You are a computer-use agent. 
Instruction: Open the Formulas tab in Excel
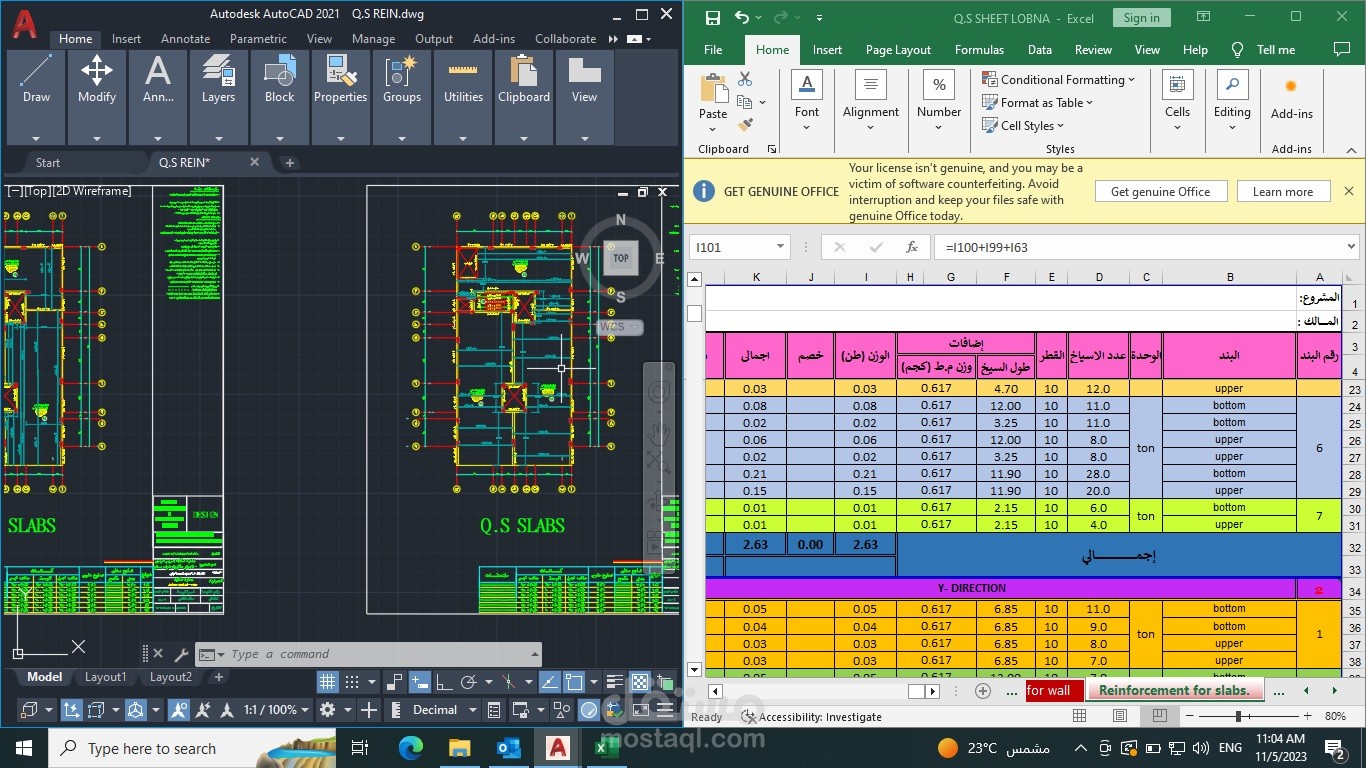click(x=979, y=50)
